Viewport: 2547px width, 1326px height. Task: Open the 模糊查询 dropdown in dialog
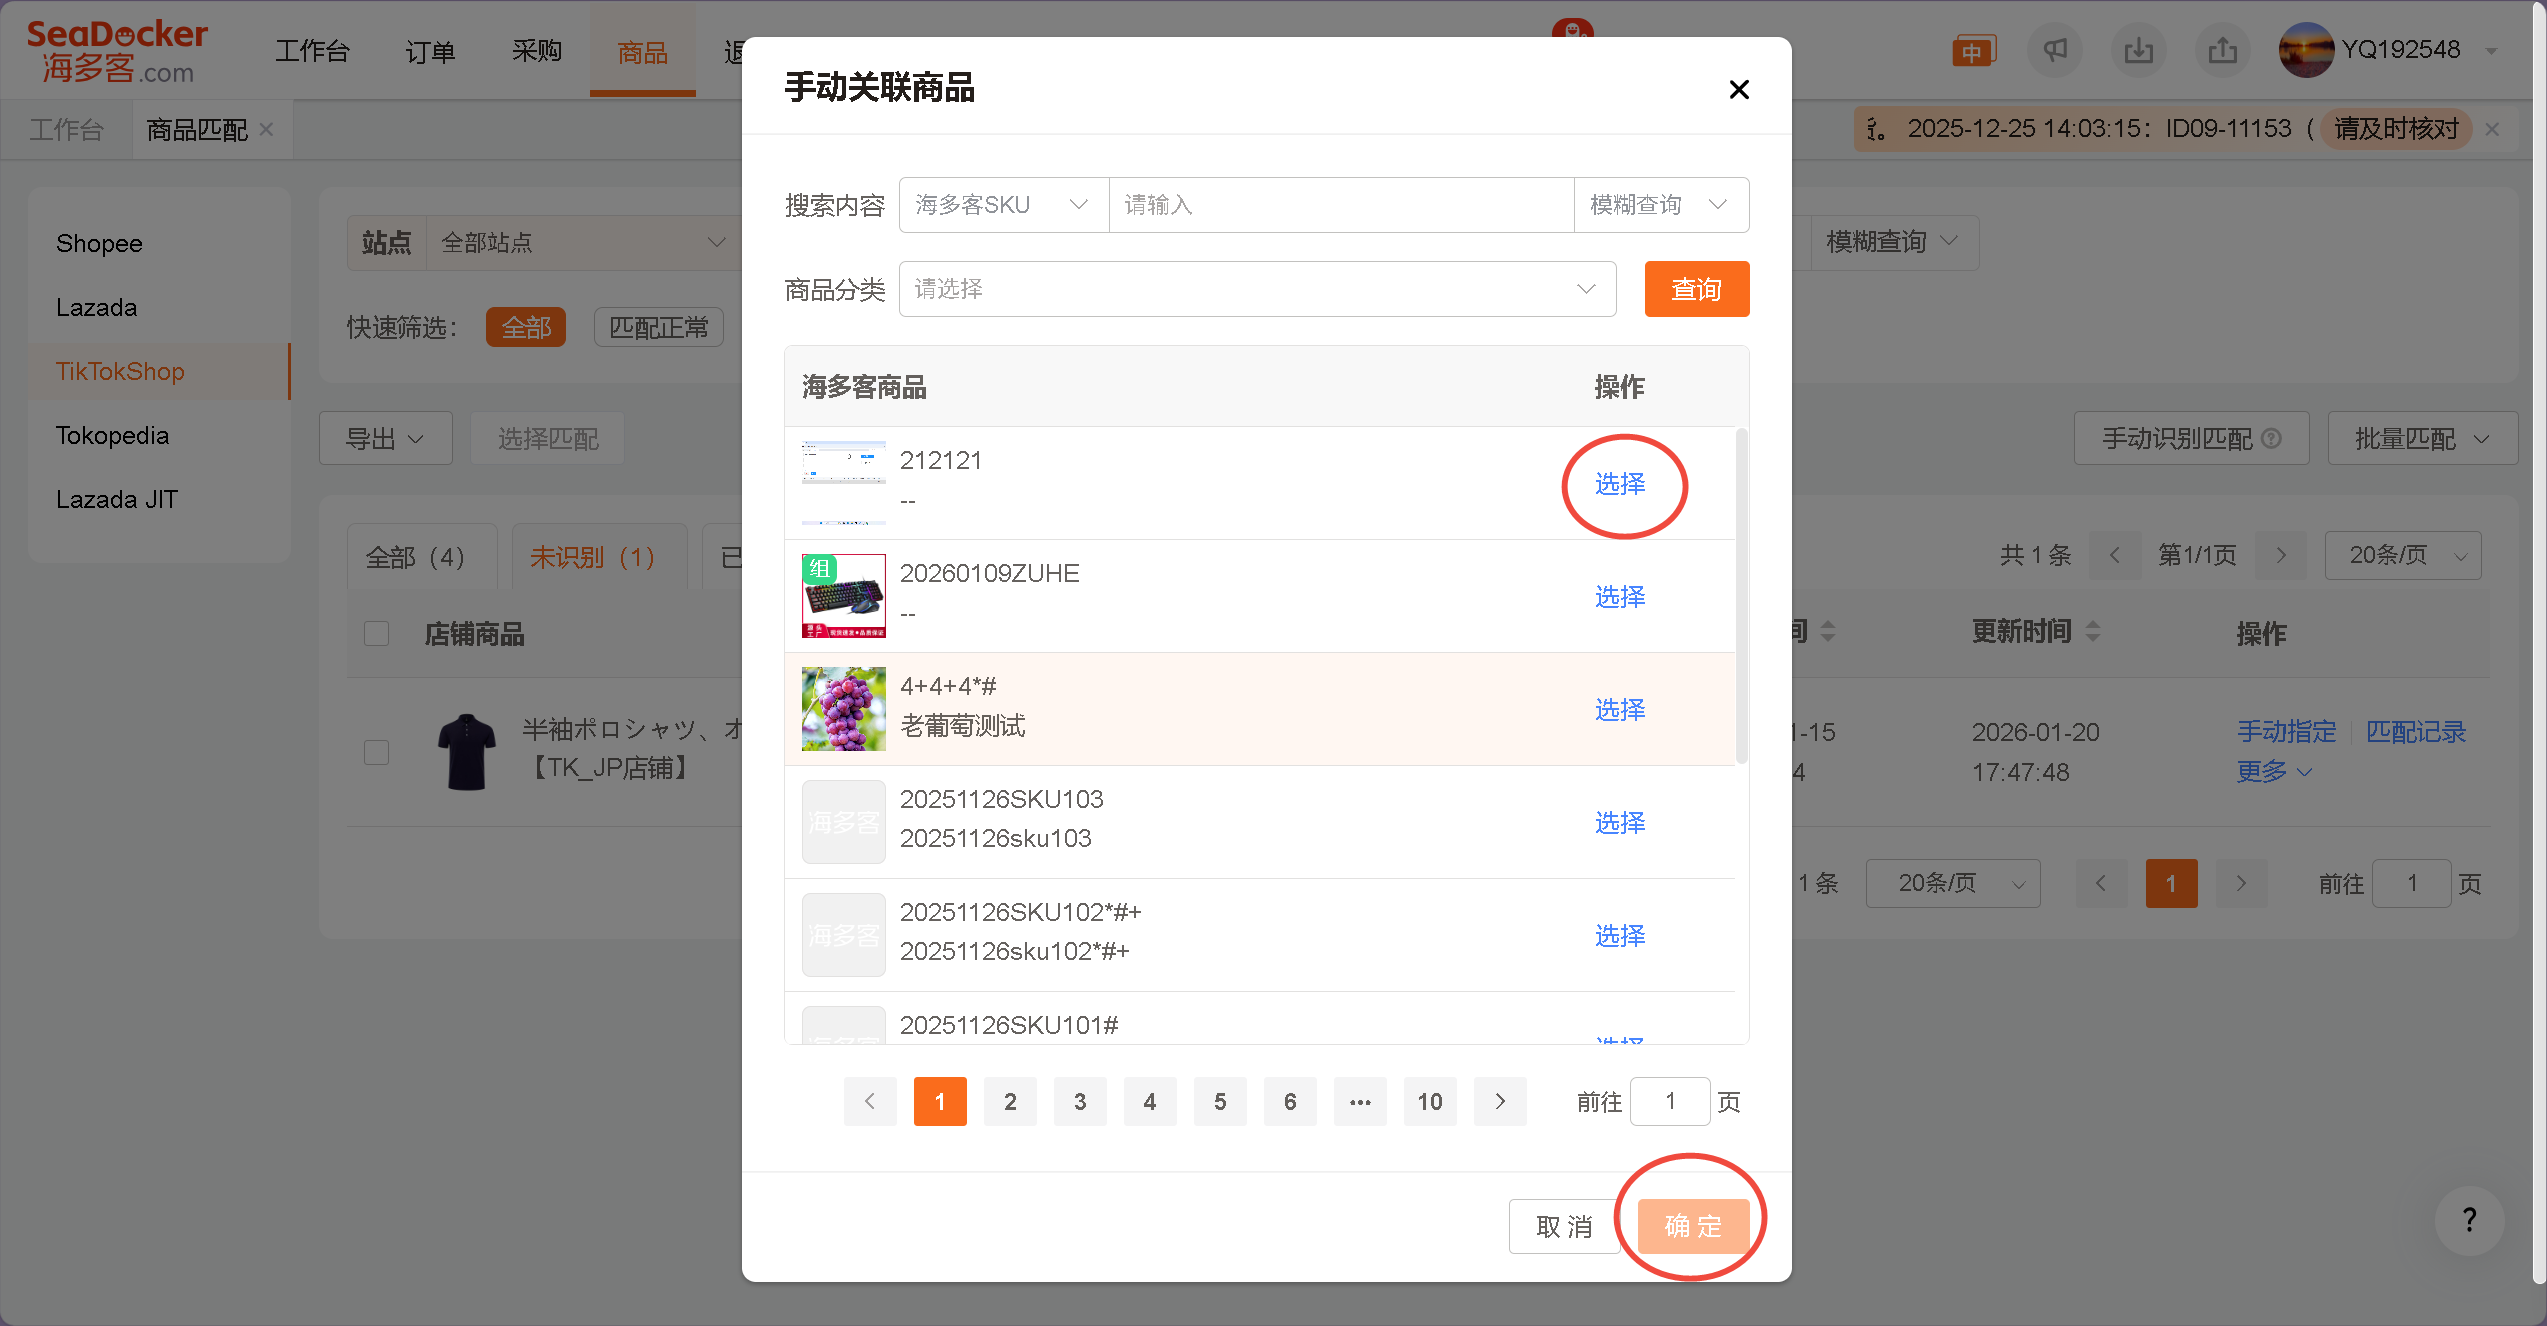1660,205
